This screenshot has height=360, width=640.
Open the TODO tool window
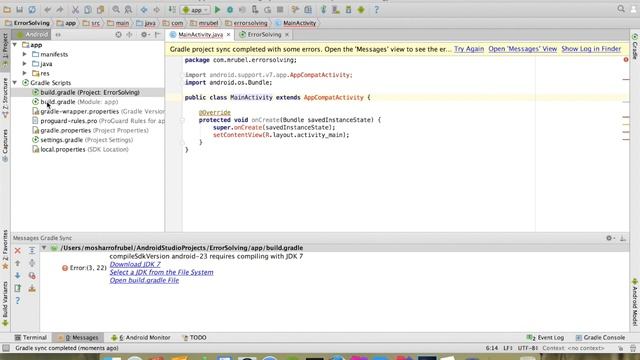(x=194, y=338)
